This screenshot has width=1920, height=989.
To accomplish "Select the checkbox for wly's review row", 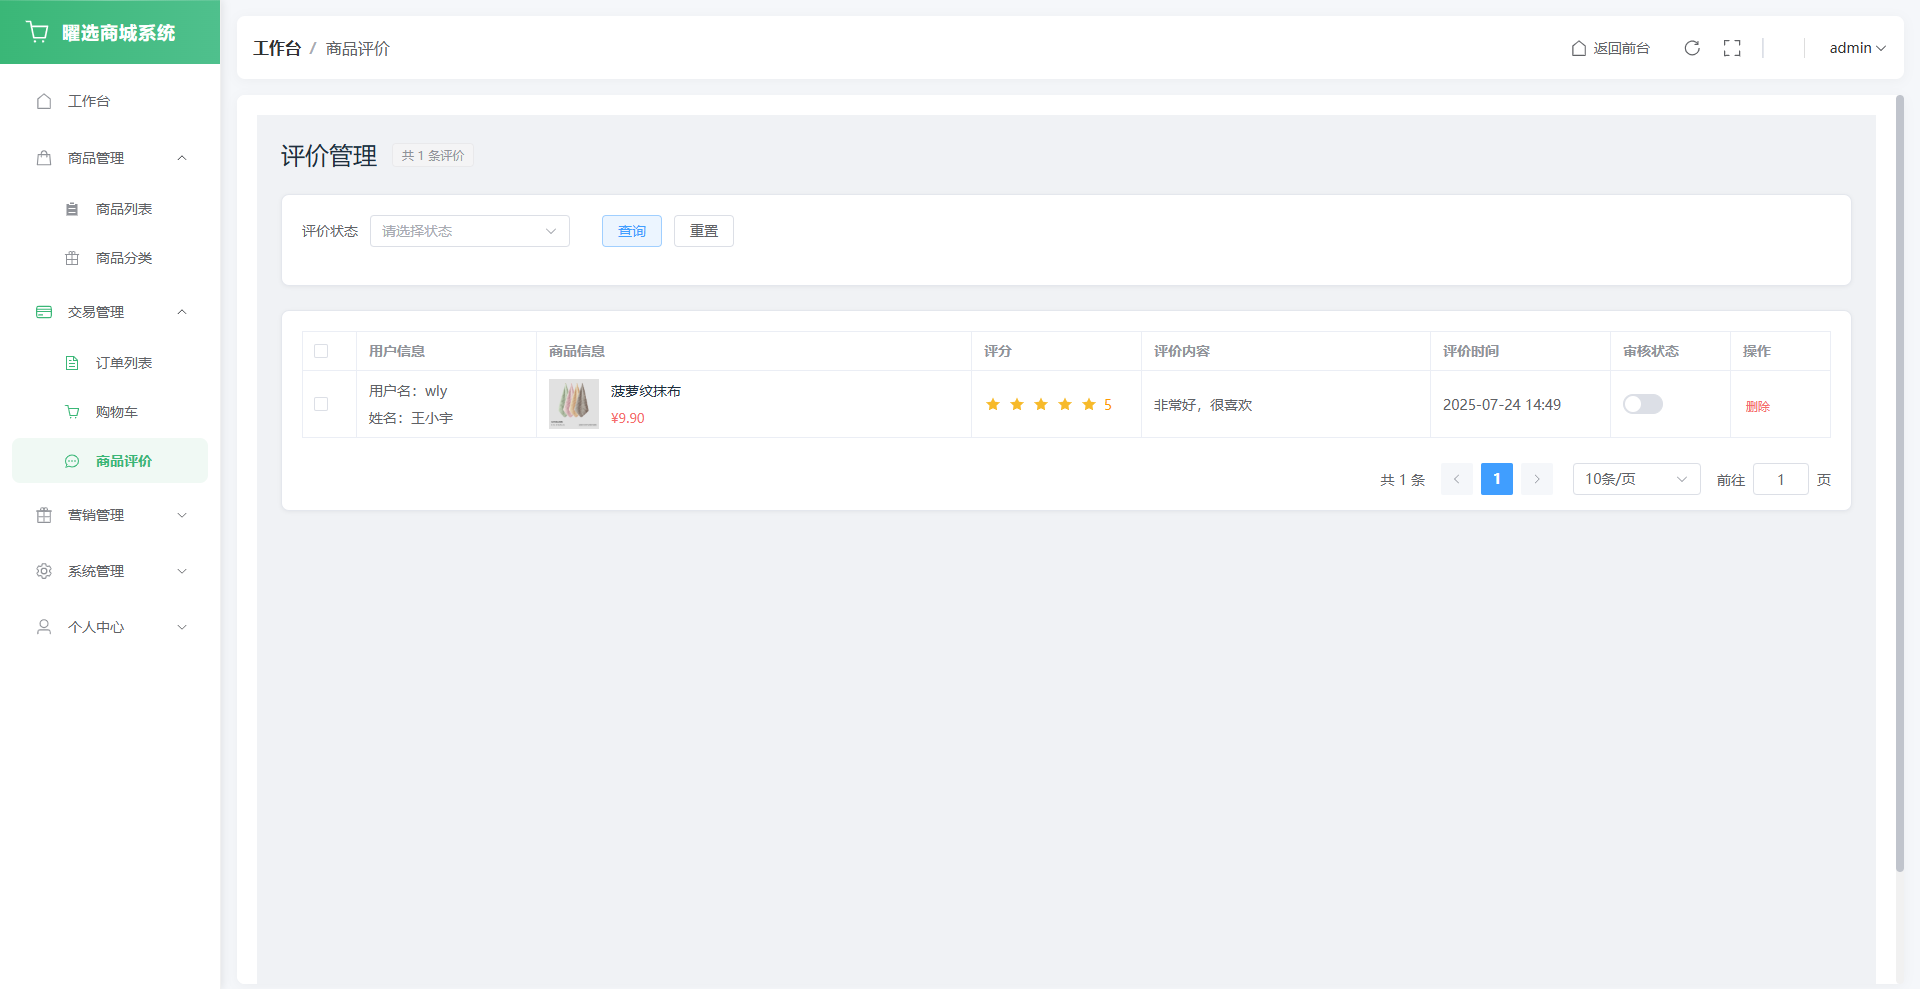I will (x=321, y=404).
